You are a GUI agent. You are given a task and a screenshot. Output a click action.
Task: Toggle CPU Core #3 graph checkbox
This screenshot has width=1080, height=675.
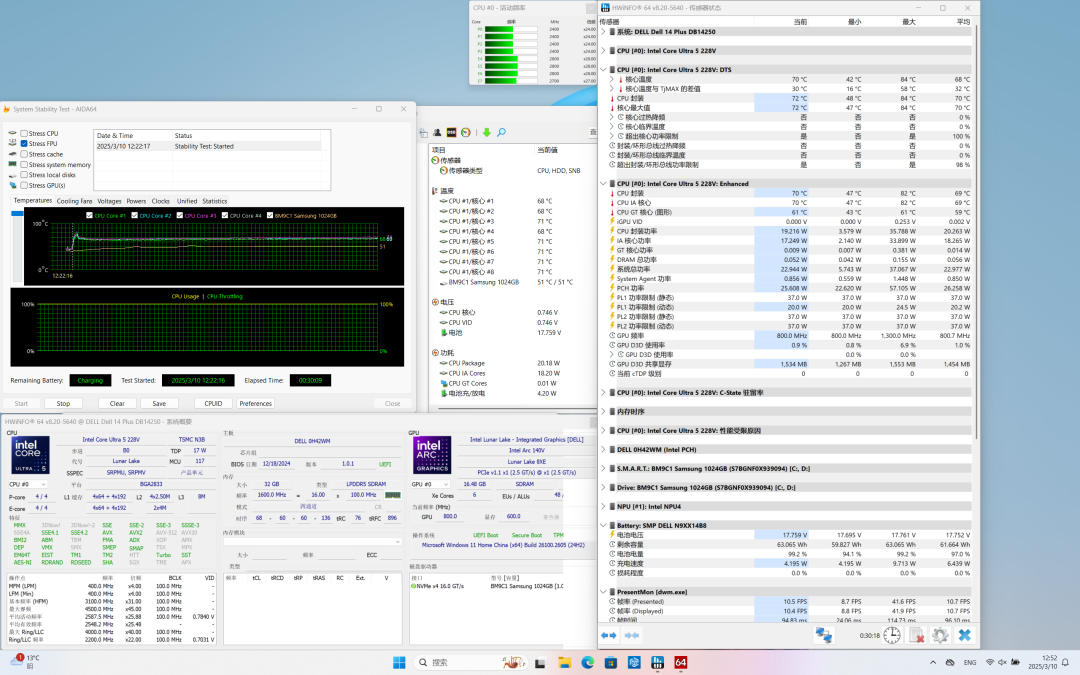(180, 216)
